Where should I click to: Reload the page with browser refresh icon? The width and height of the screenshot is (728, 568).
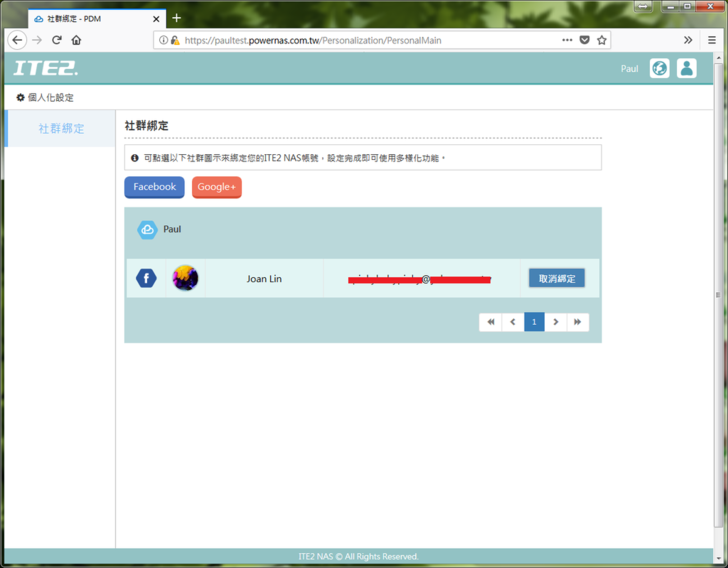click(57, 40)
